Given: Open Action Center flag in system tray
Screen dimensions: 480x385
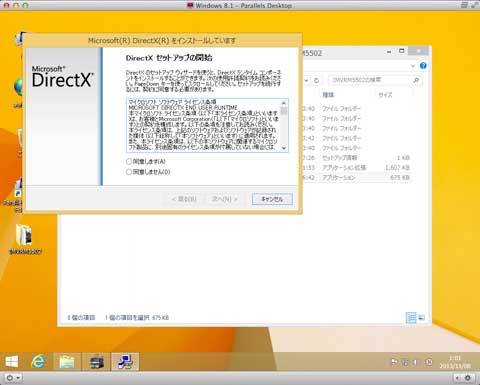Looking at the screenshot, I should click(394, 362).
